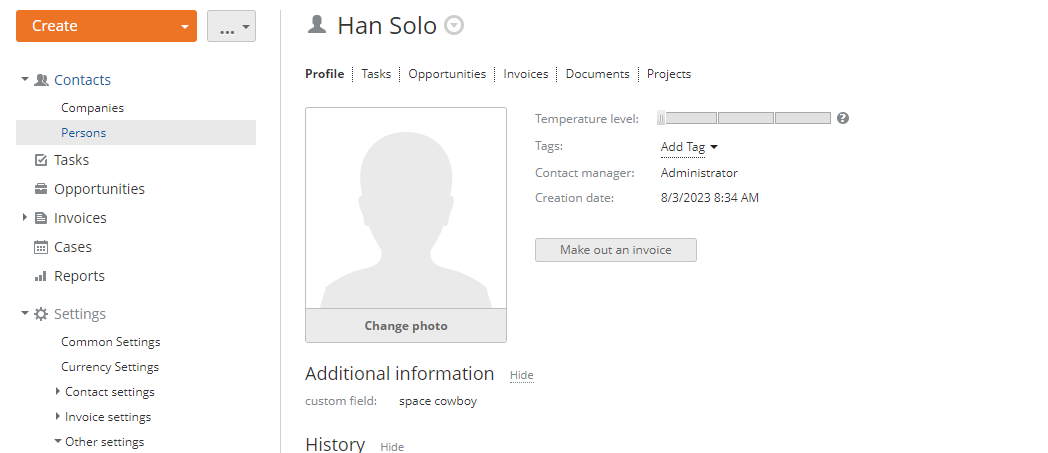Image resolution: width=1048 pixels, height=453 pixels.
Task: Click the Administrator contact manager value
Action: click(699, 173)
